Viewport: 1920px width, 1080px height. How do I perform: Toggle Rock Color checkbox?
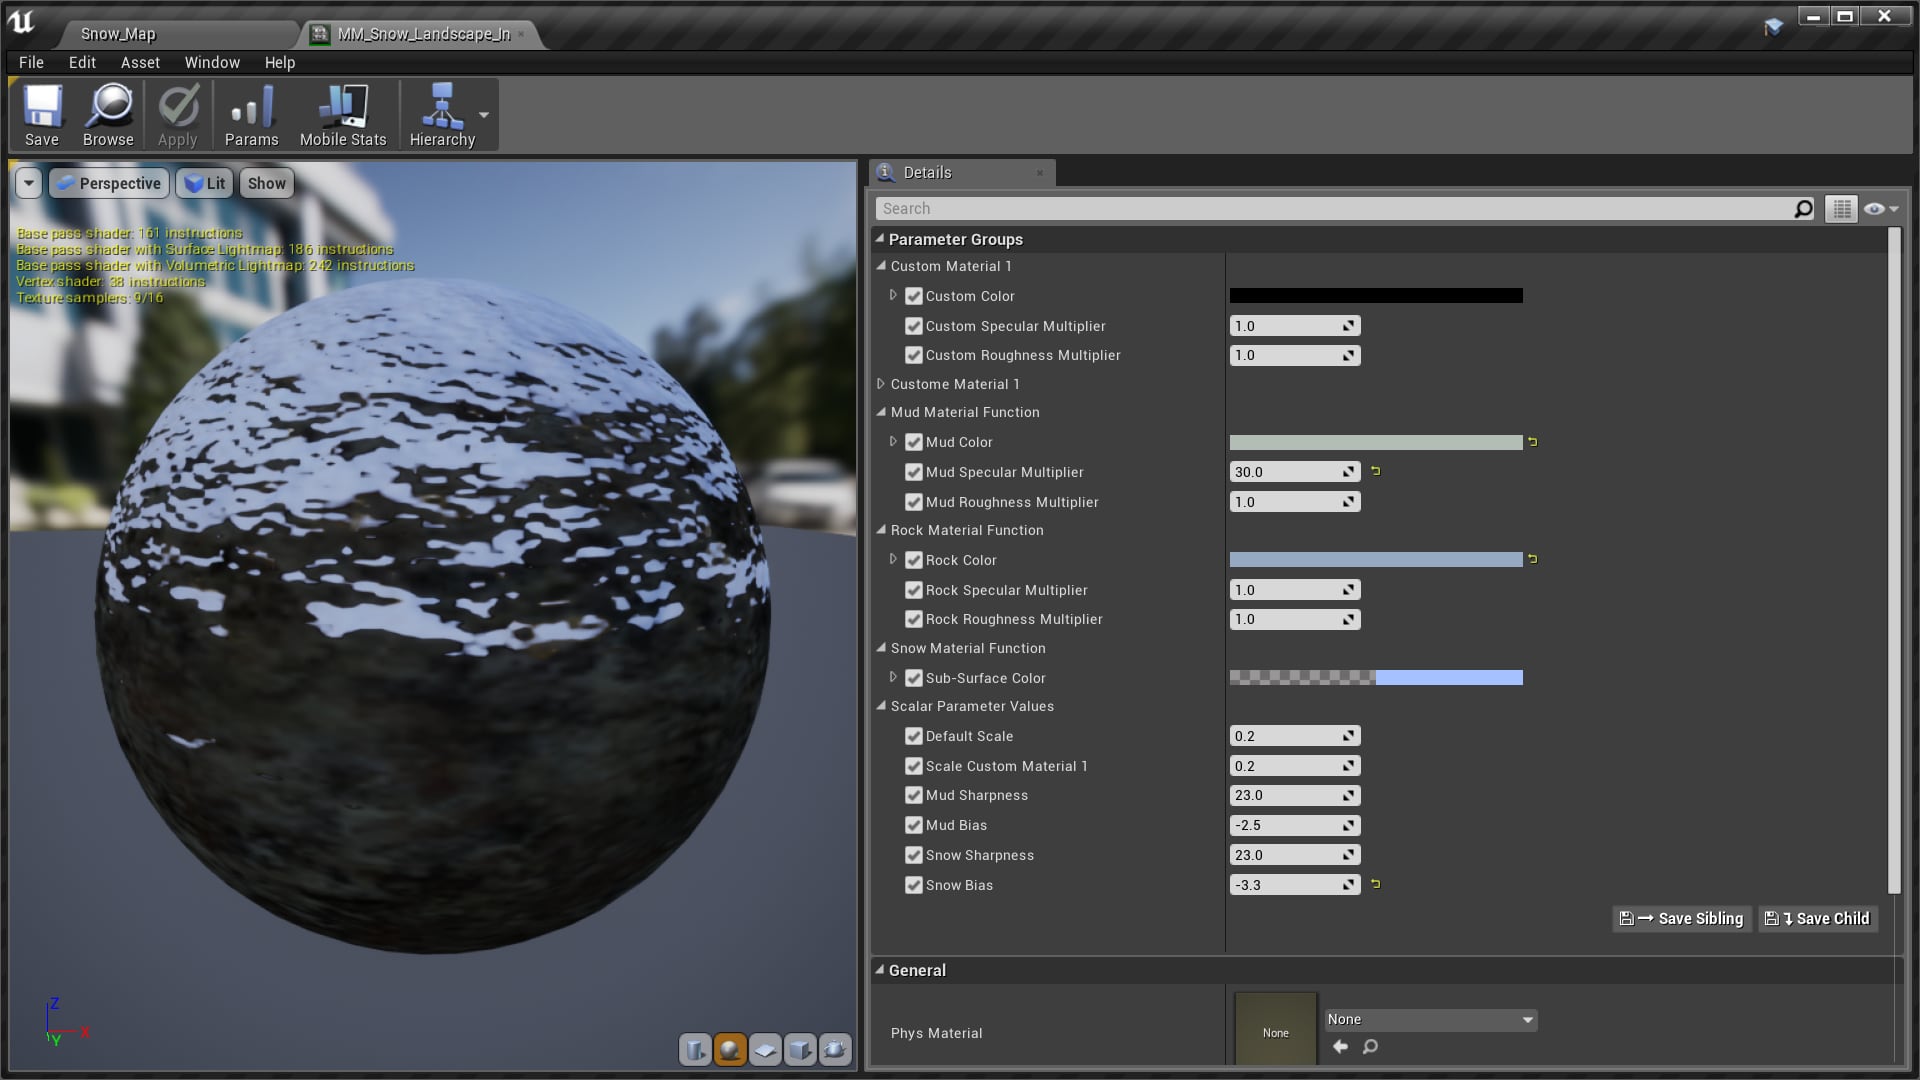[913, 560]
